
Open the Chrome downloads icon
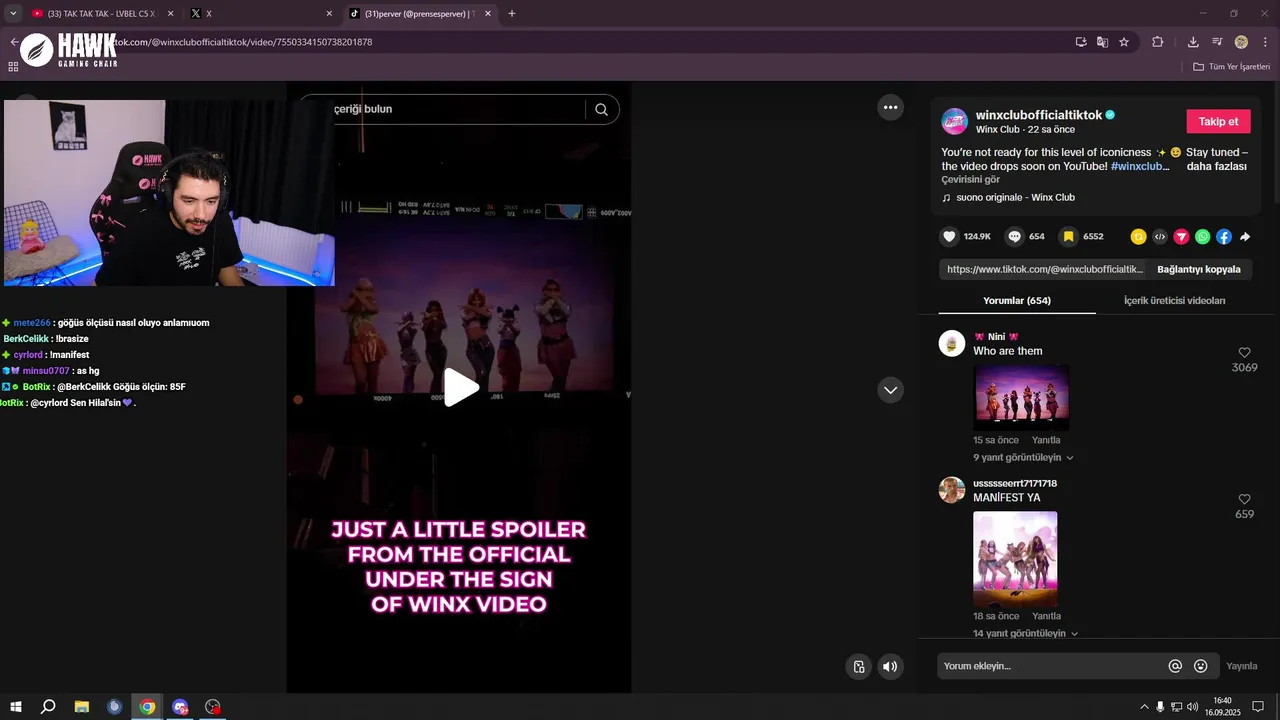(x=1193, y=42)
